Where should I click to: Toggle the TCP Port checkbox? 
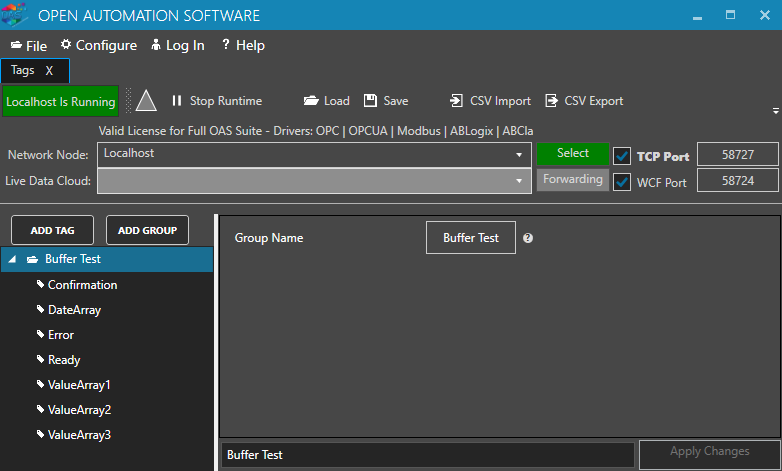[x=622, y=156]
